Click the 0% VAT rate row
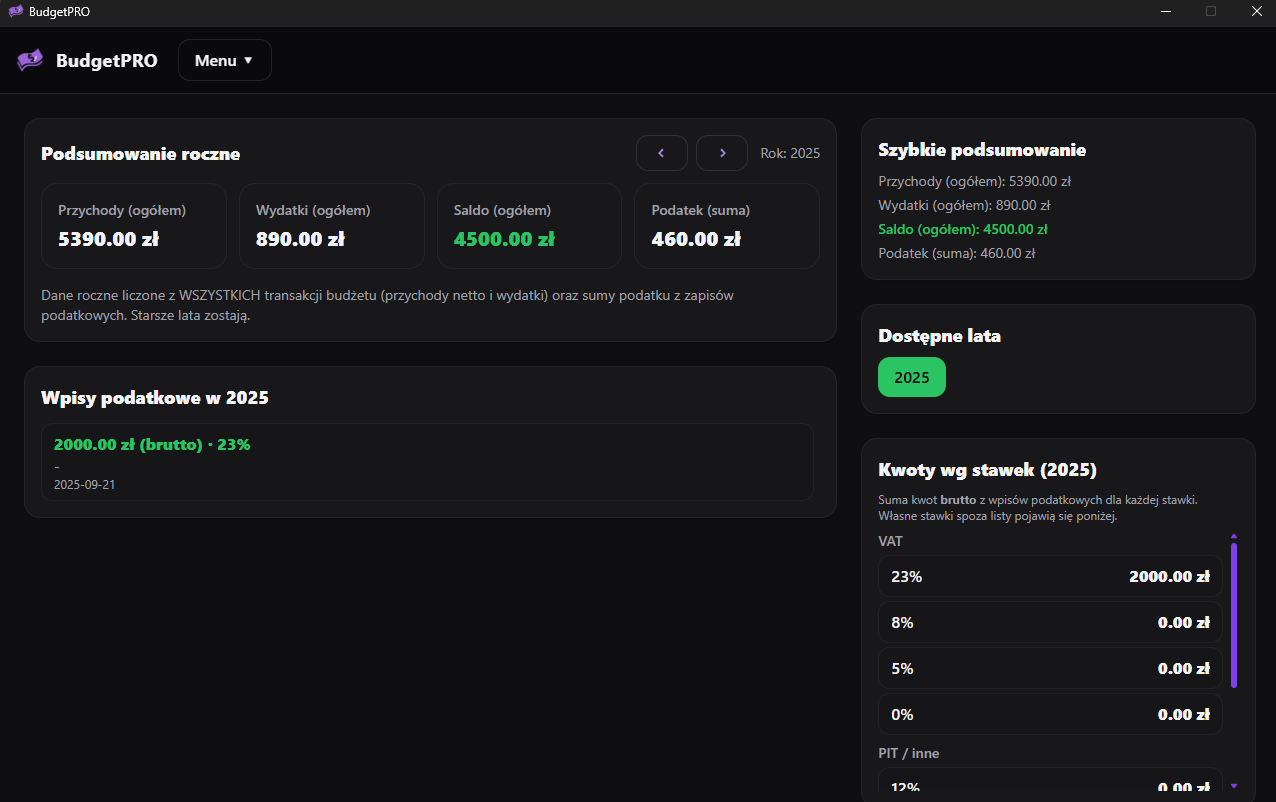Screen dimensions: 1276x802 [1049, 714]
